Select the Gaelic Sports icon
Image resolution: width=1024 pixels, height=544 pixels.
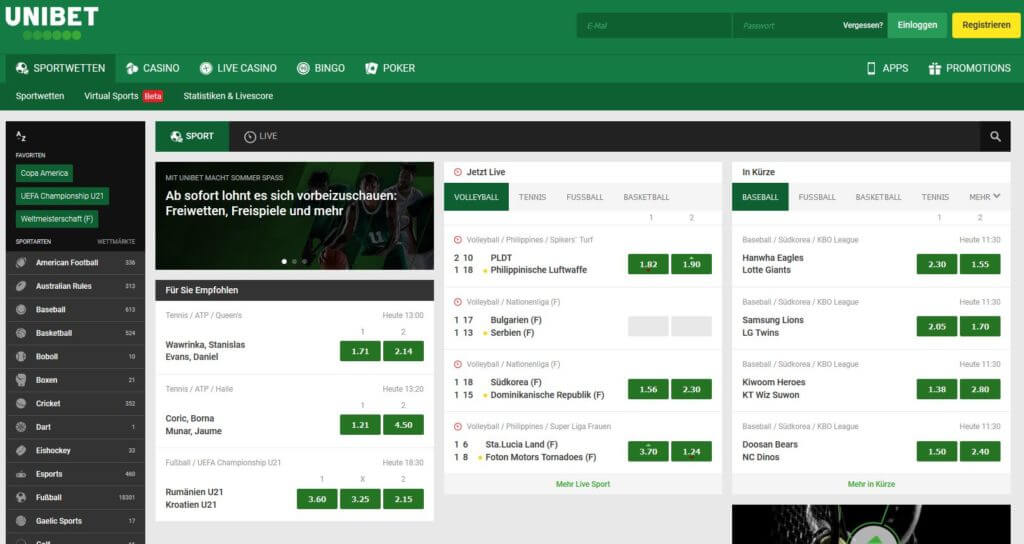tap(21, 521)
